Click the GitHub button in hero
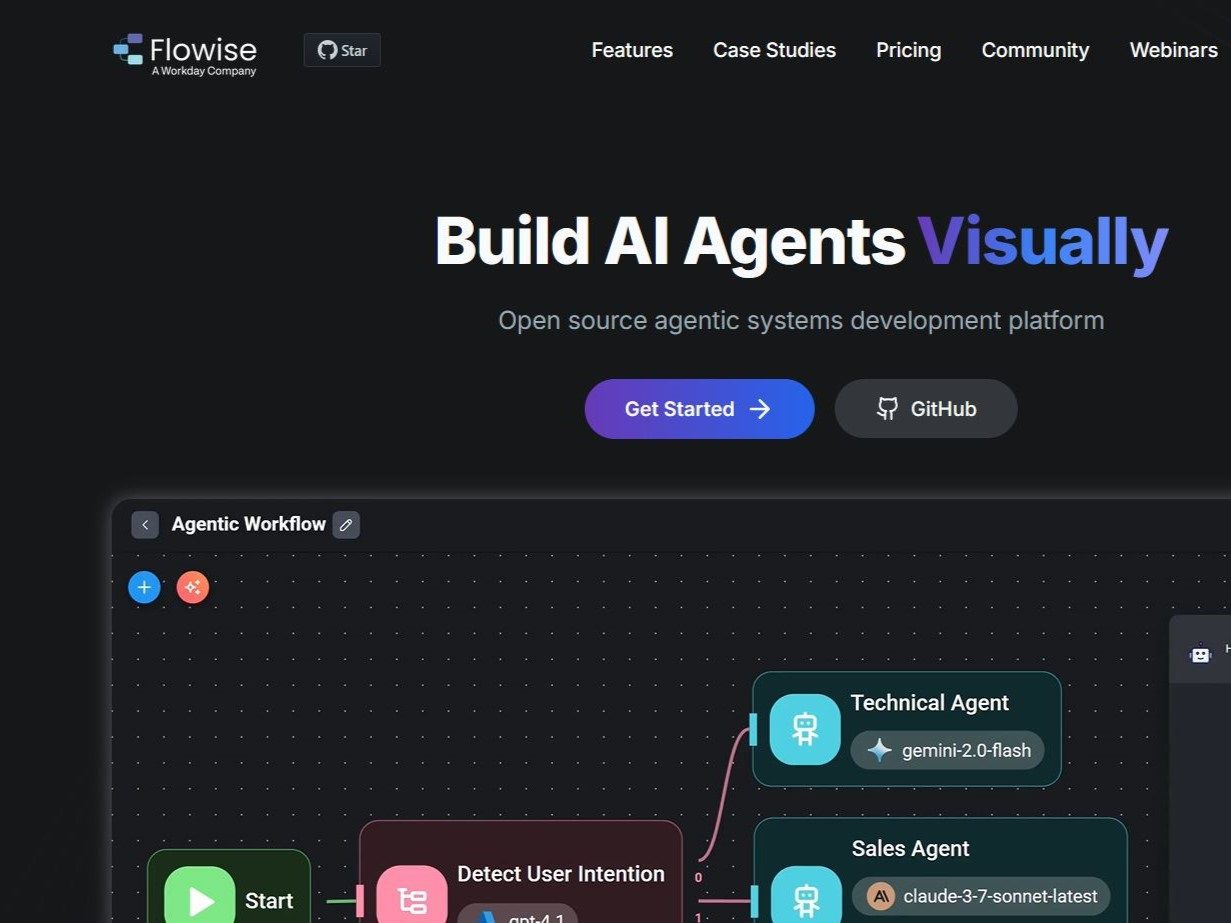The image size is (1231, 923). [926, 409]
